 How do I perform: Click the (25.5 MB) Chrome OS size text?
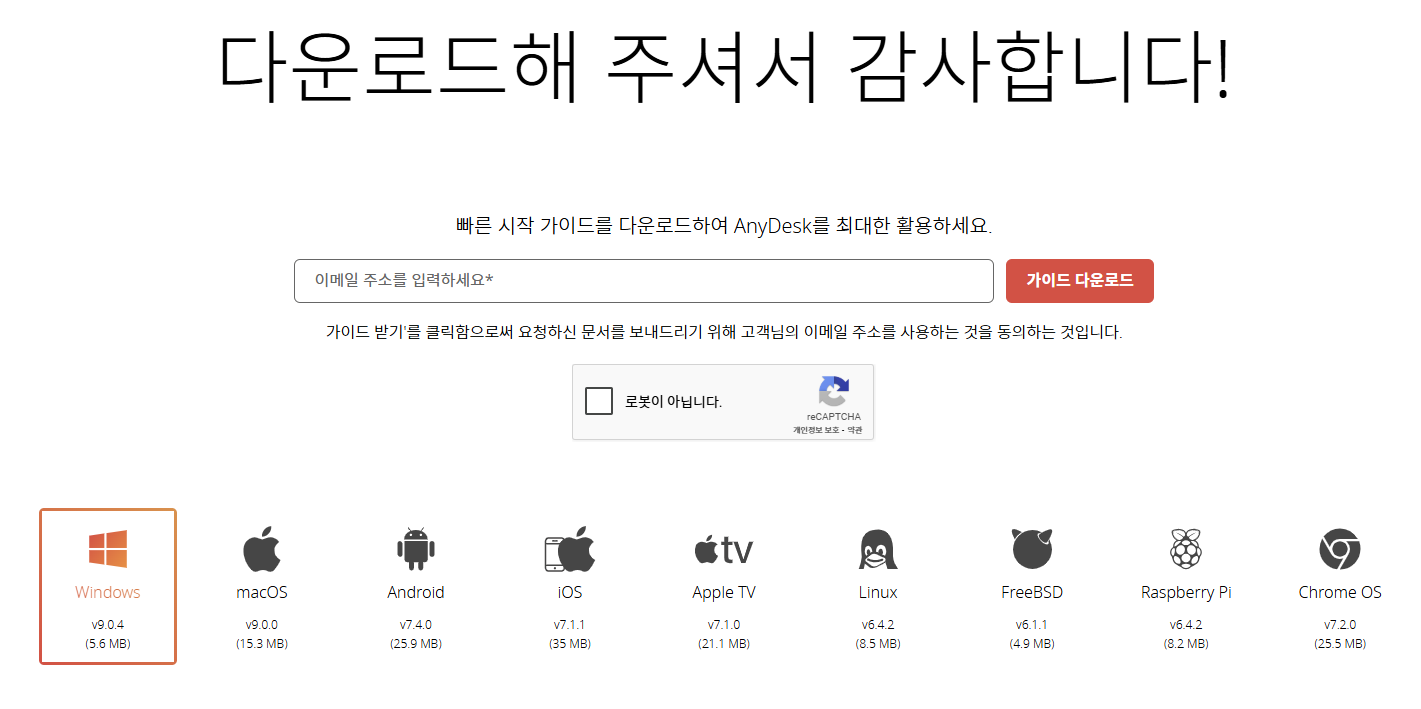pos(1340,644)
